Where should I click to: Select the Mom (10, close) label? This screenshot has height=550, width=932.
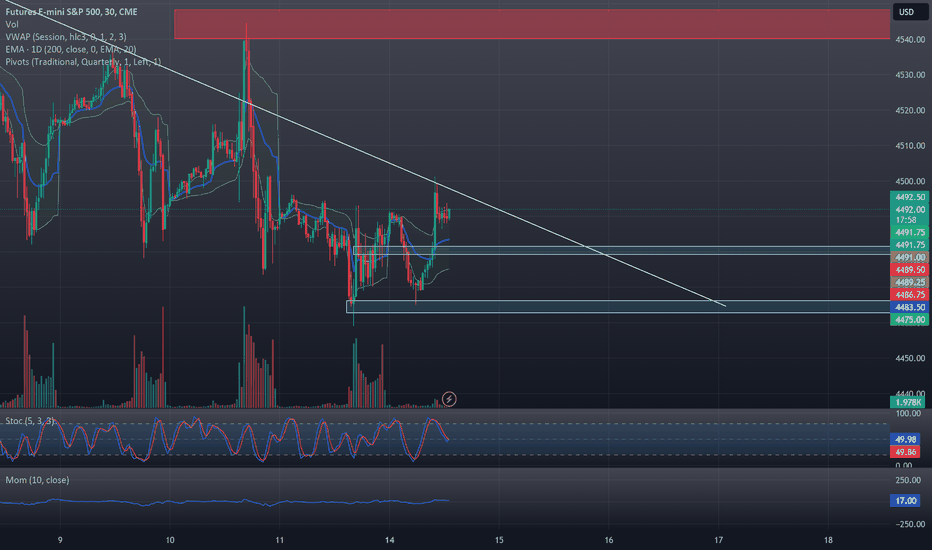(37, 480)
